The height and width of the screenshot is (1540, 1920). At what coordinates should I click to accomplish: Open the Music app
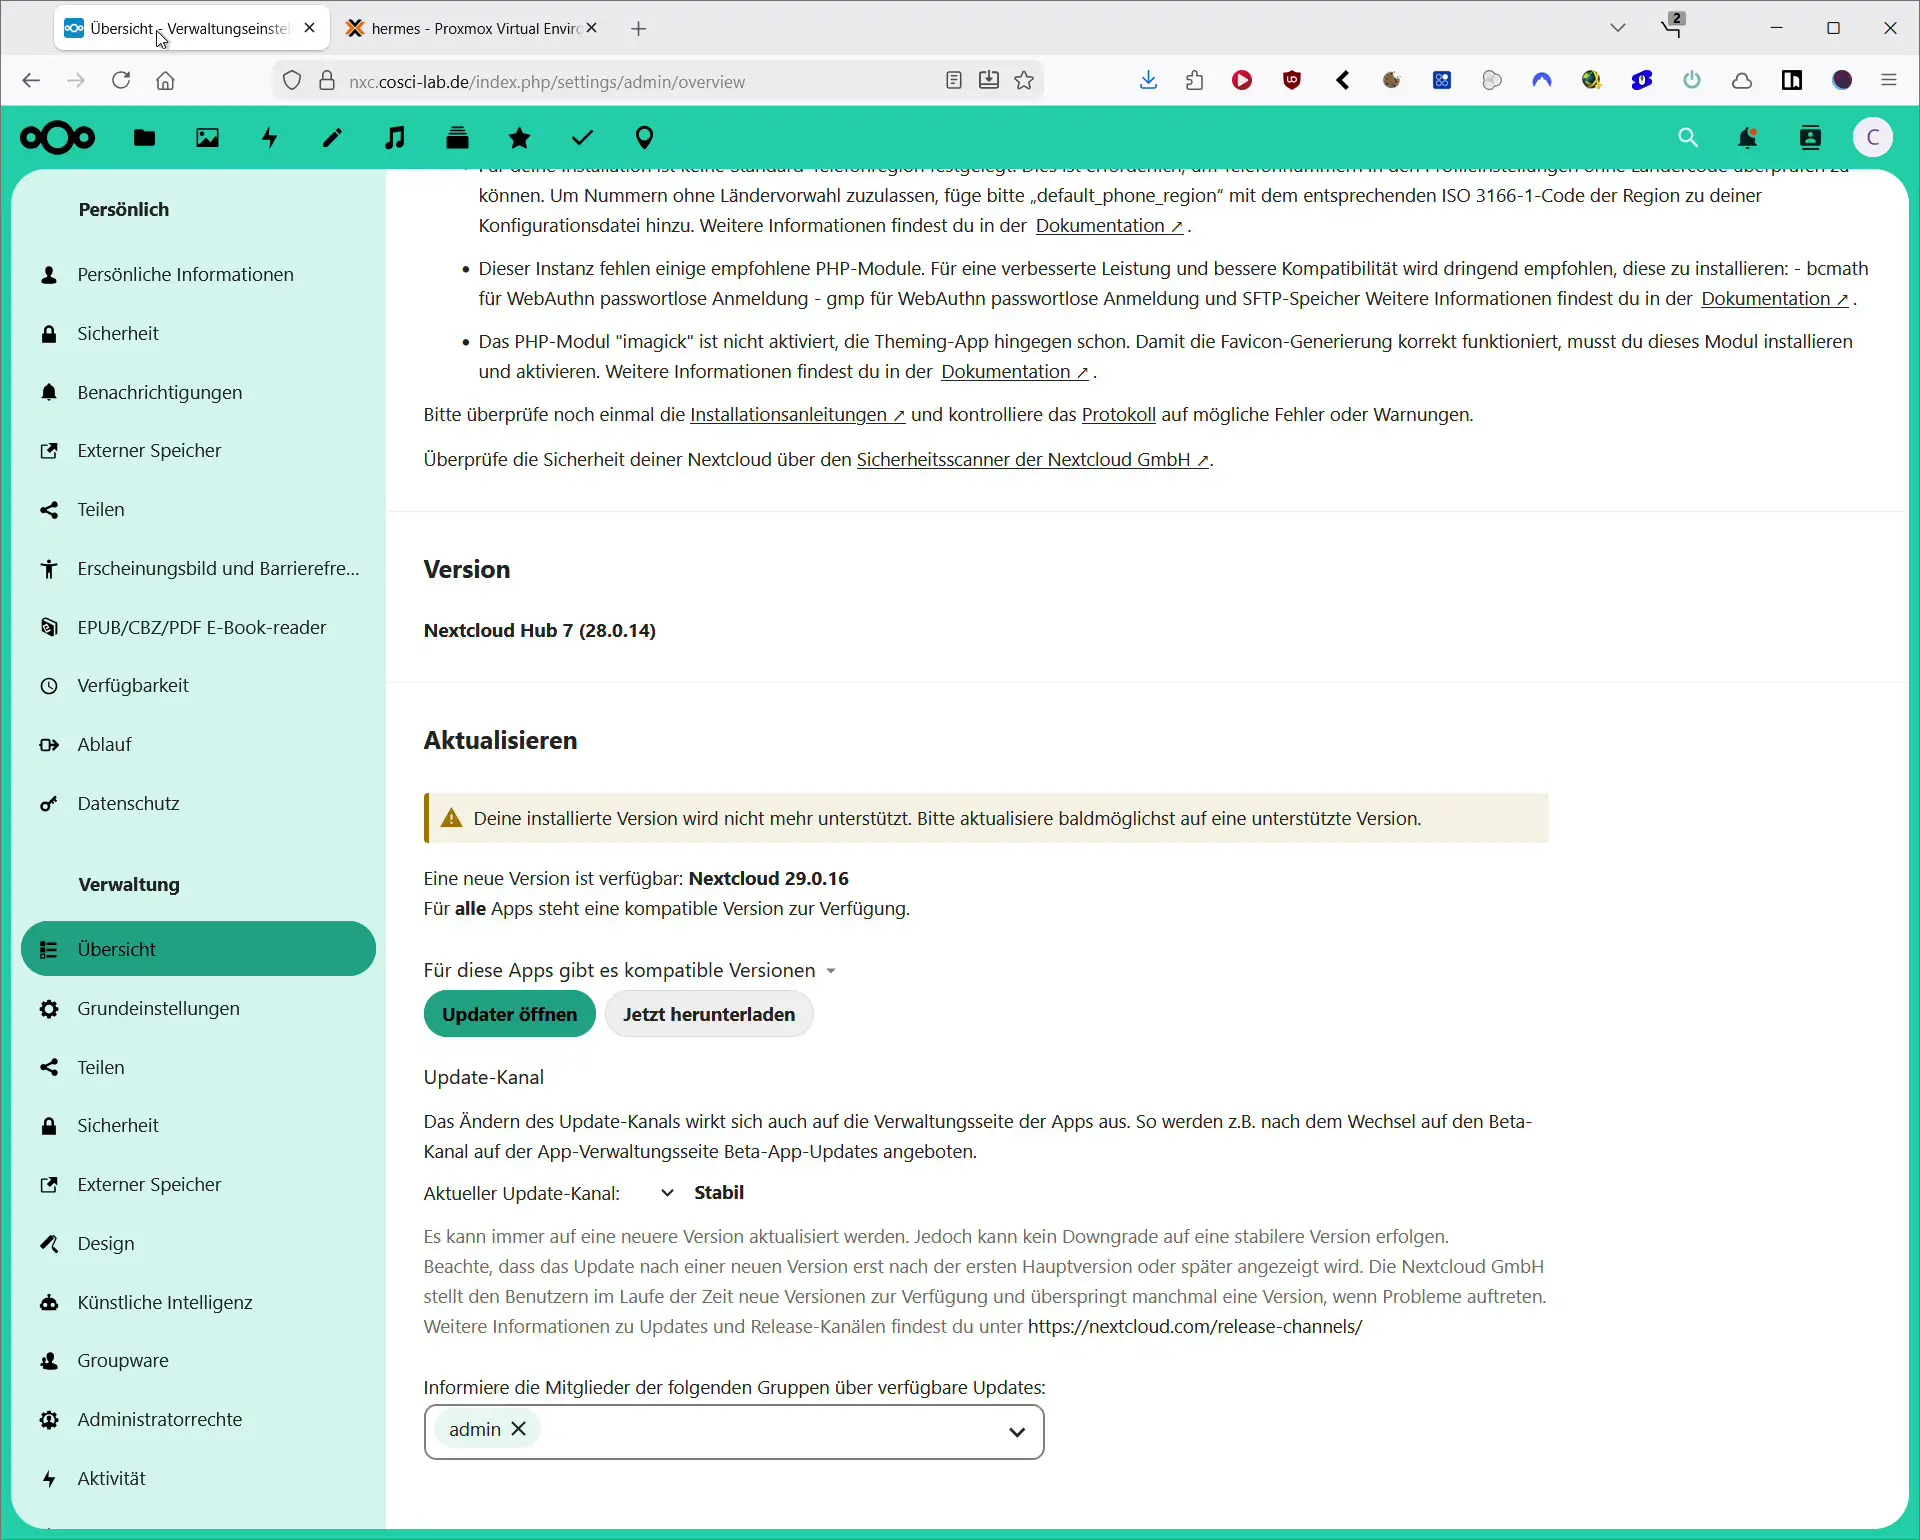coord(395,137)
